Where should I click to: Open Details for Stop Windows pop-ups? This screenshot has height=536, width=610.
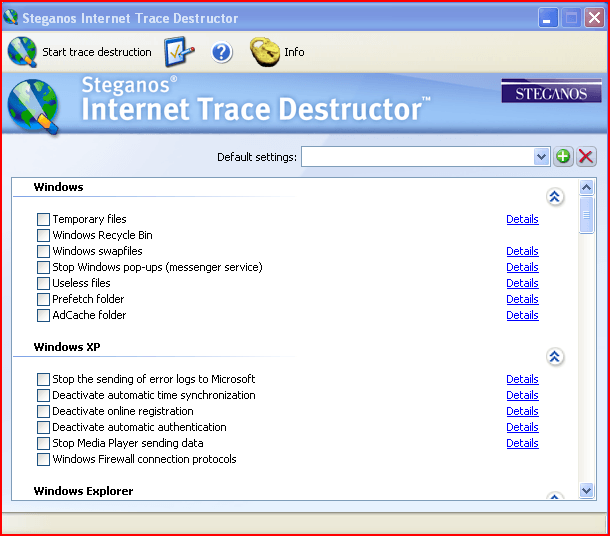point(522,267)
